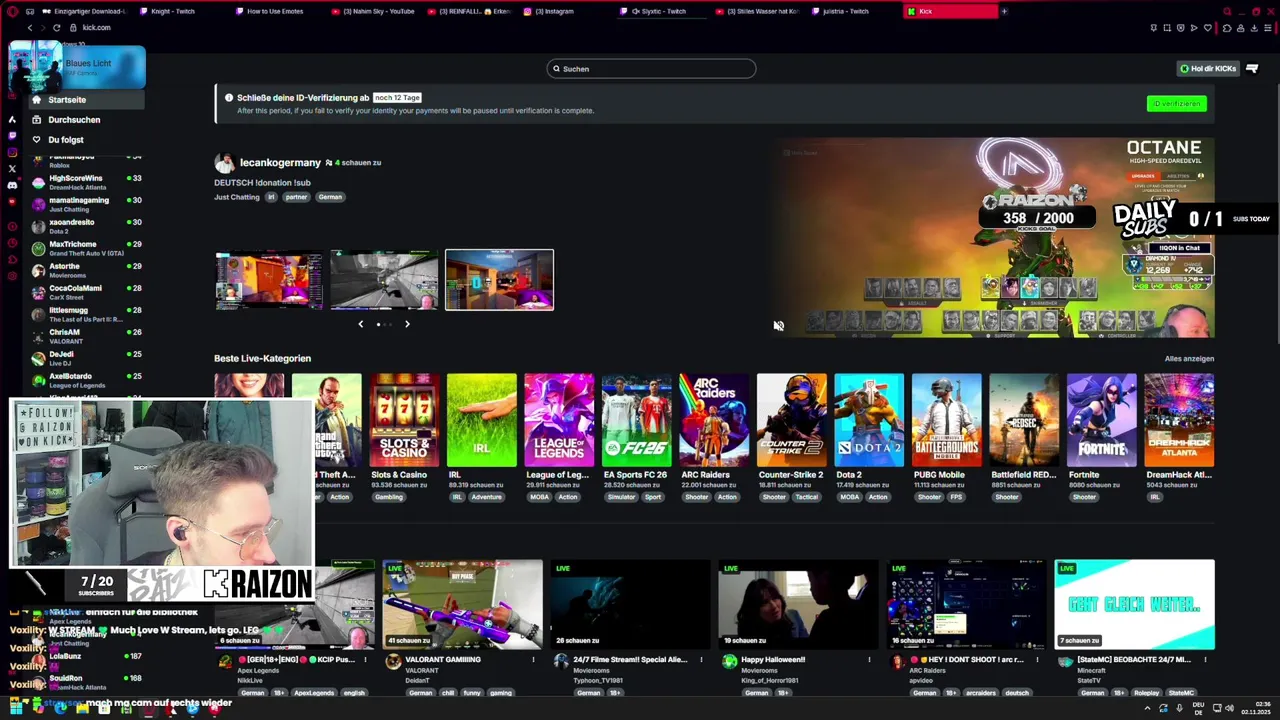The width and height of the screenshot is (1280, 720).
Task: Switch to the Instagram browser tab
Action: coord(564,11)
